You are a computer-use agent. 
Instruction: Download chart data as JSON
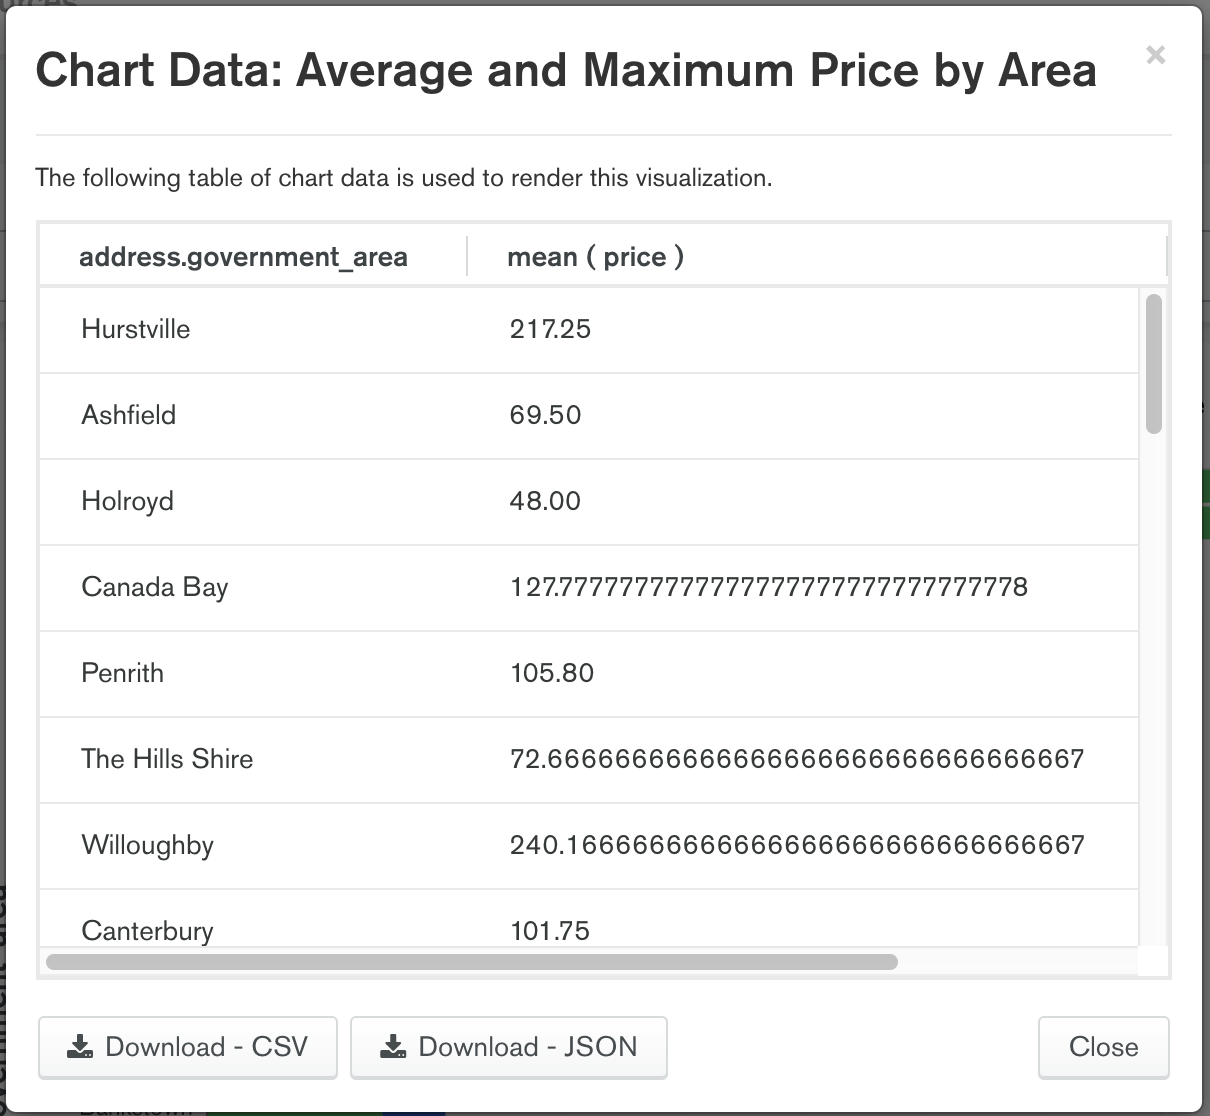click(509, 1047)
